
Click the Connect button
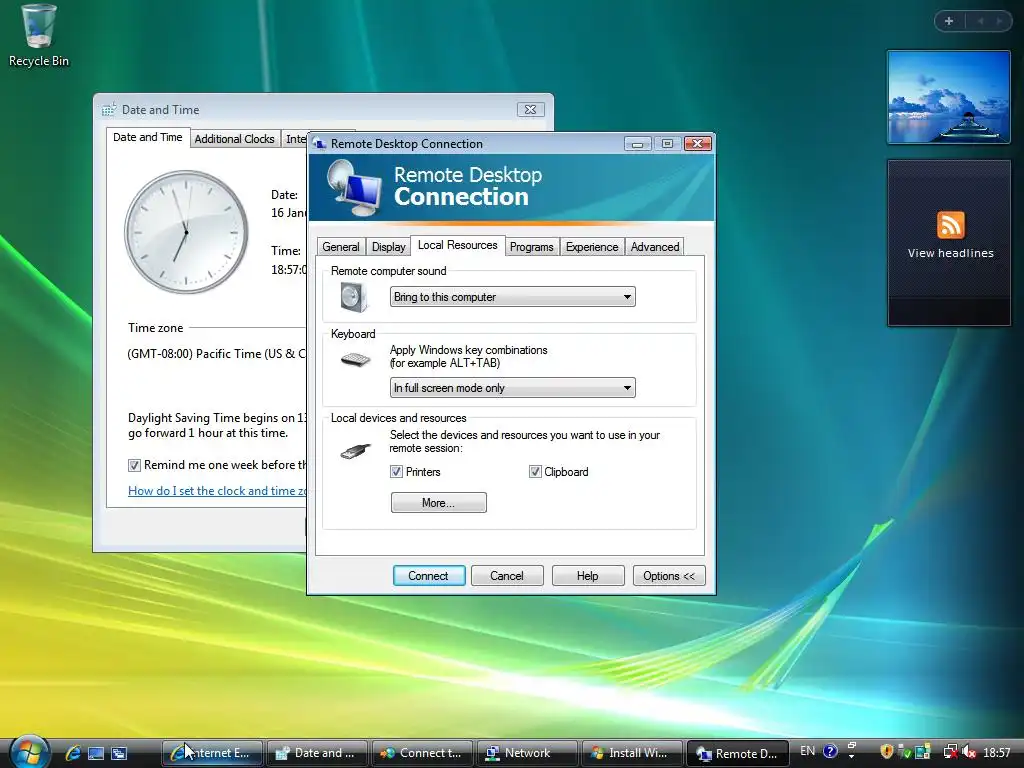point(428,575)
